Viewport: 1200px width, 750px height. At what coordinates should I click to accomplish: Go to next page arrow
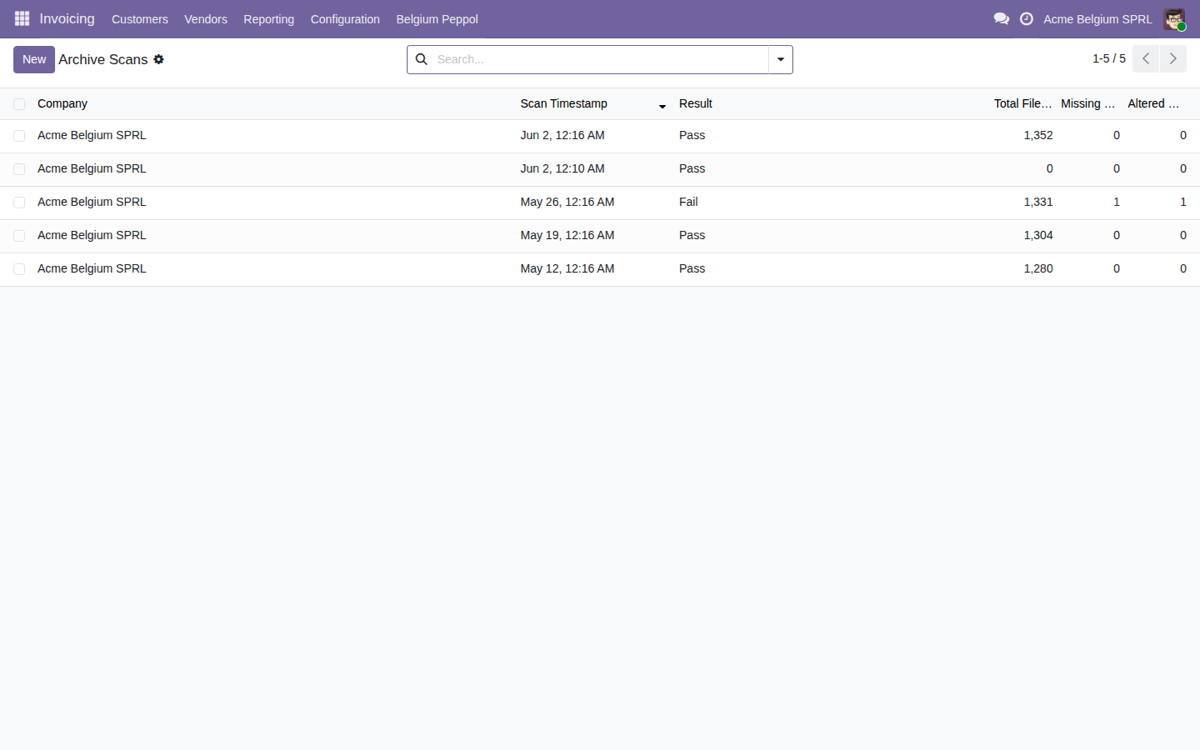pos(1173,59)
